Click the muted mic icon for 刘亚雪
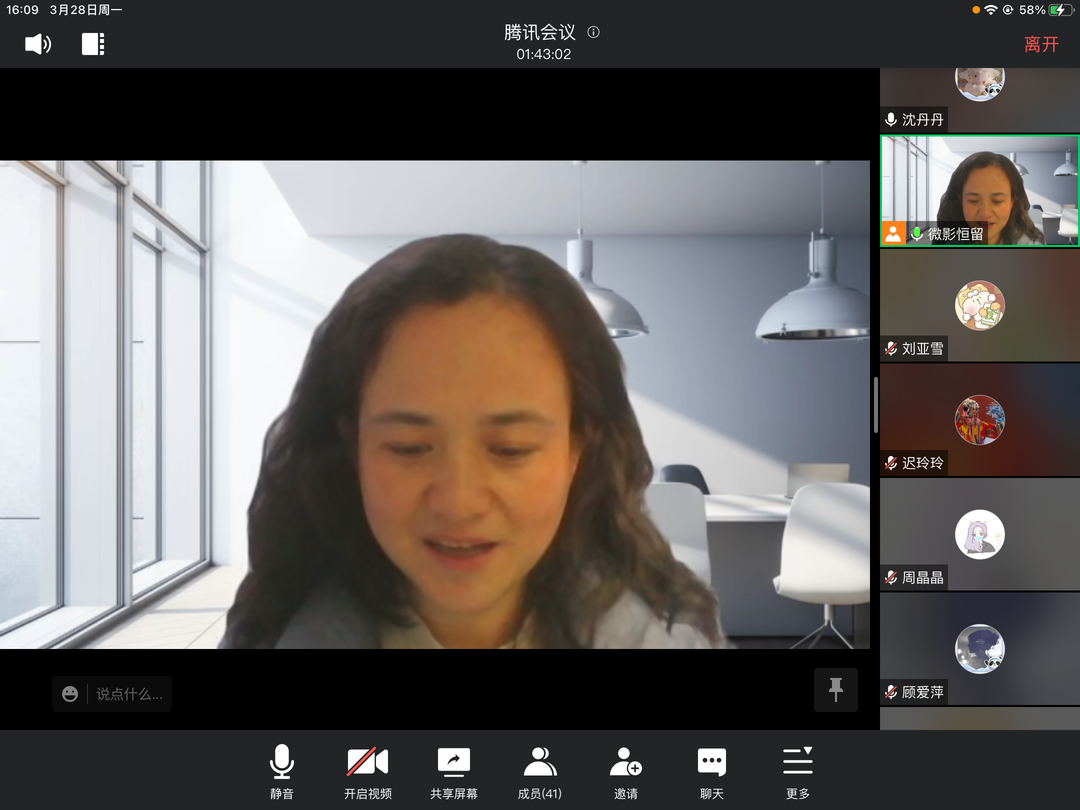The image size is (1080, 810). (x=891, y=349)
